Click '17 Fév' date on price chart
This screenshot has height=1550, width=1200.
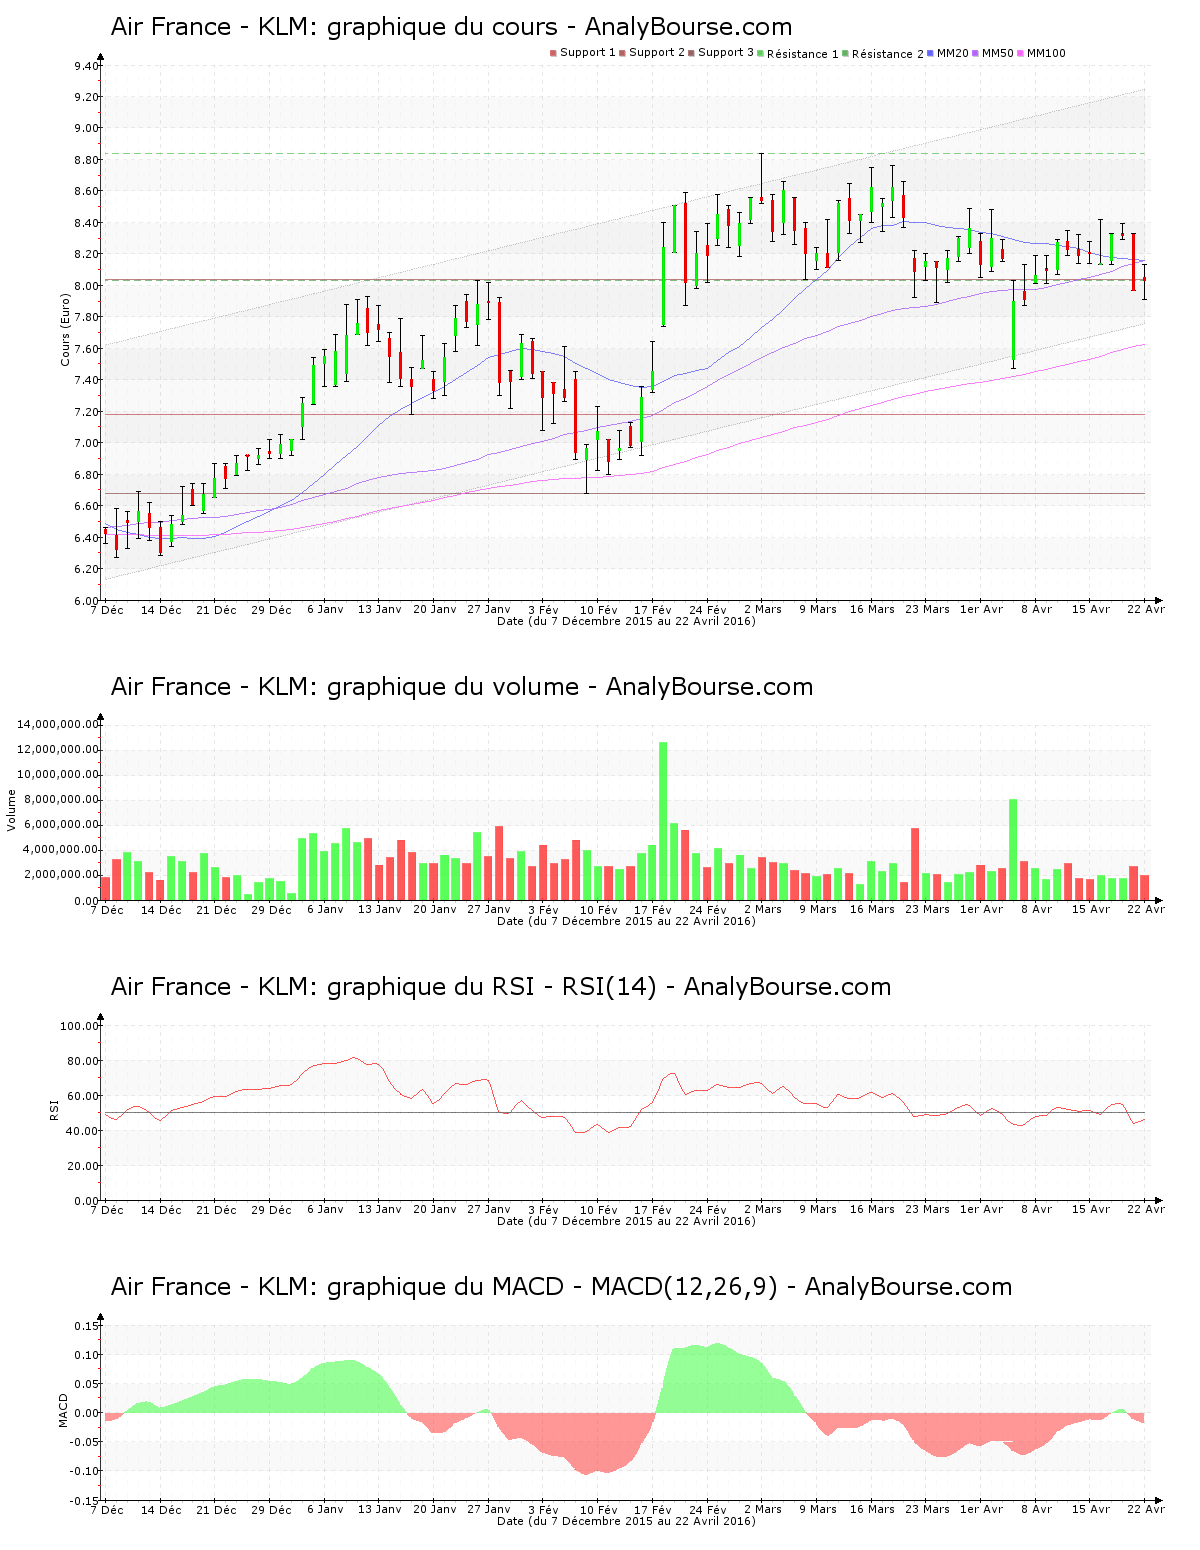(x=653, y=610)
